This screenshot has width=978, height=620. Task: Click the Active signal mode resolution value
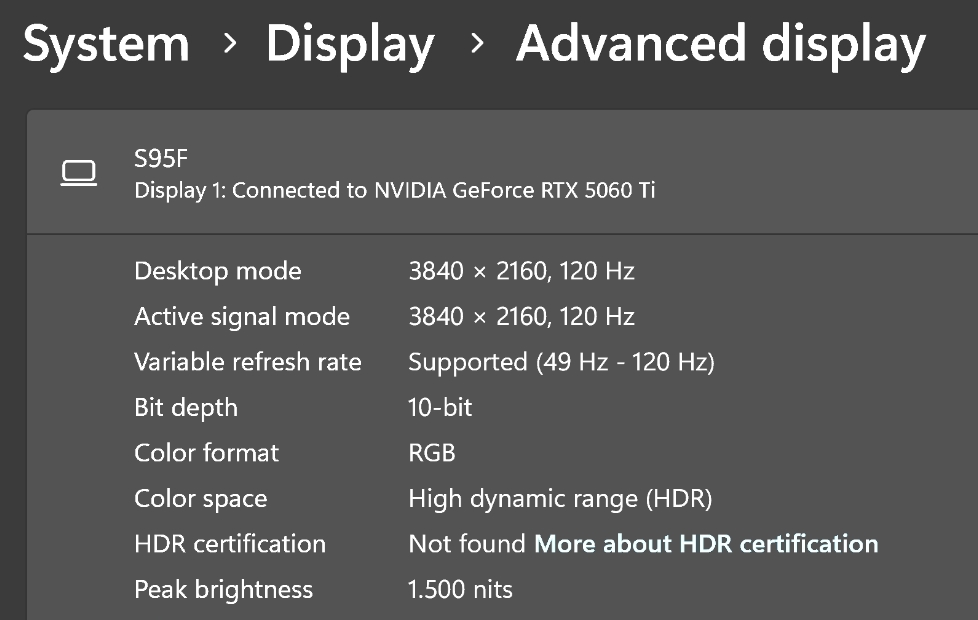point(521,317)
